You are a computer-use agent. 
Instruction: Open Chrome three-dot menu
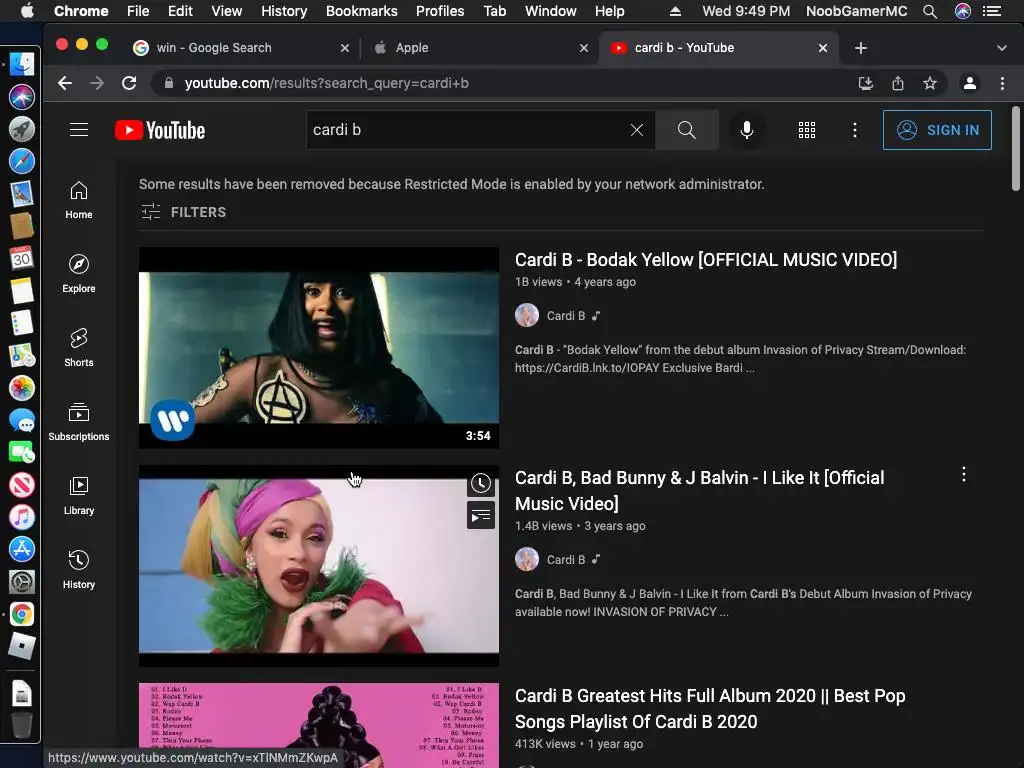(x=1002, y=84)
